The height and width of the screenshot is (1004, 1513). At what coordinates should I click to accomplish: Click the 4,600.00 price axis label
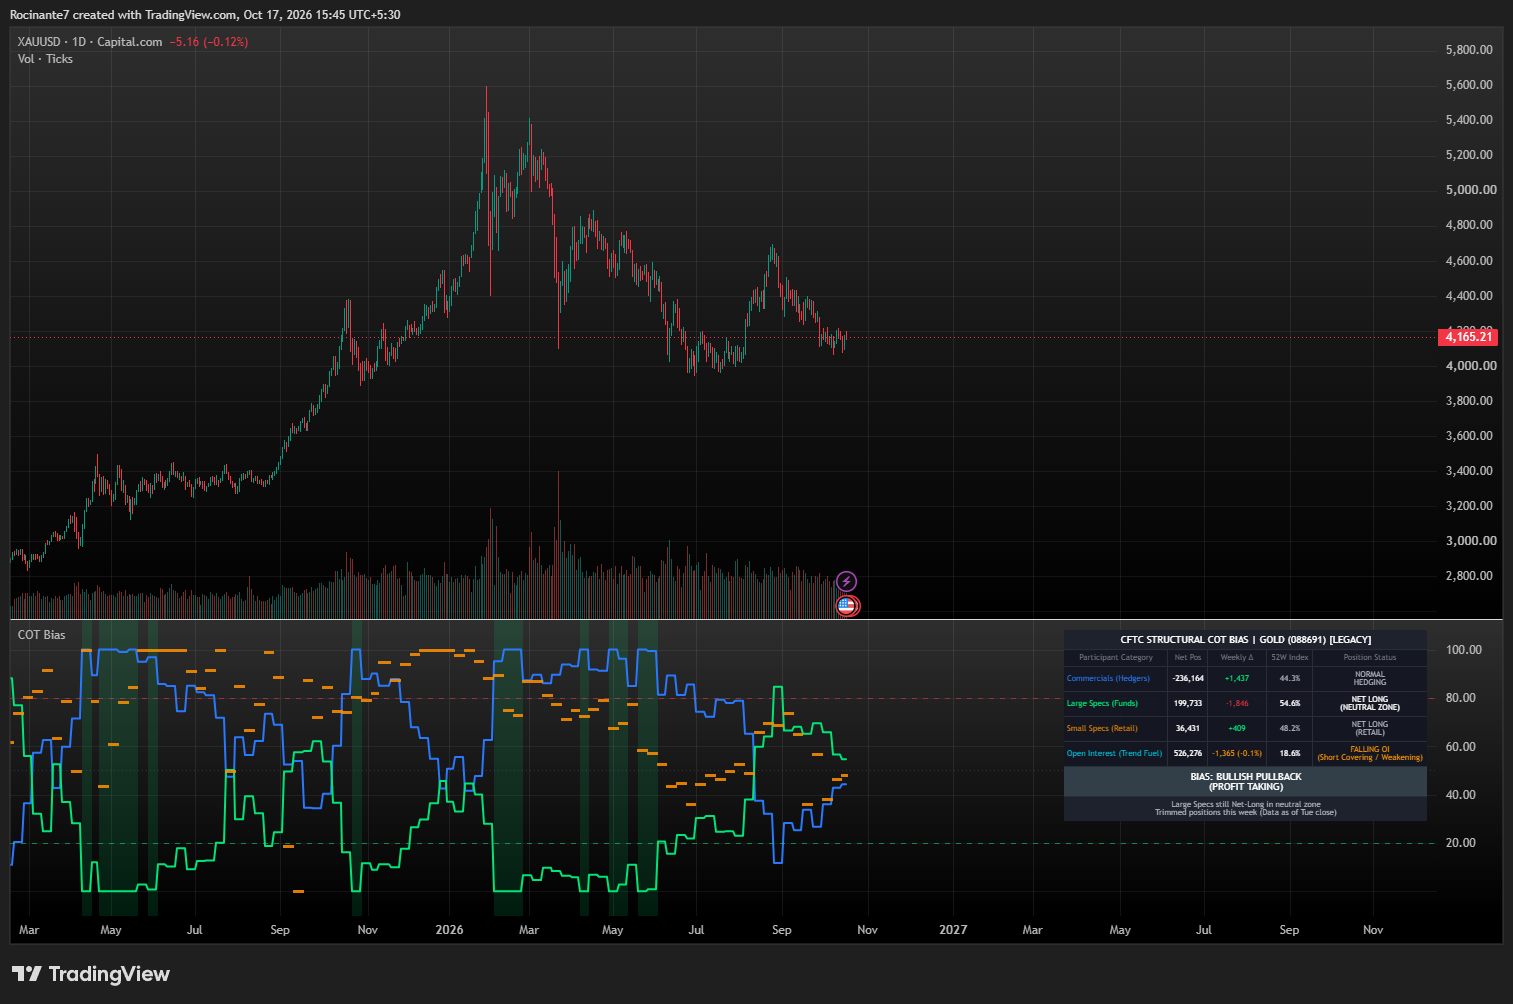[x=1469, y=261]
